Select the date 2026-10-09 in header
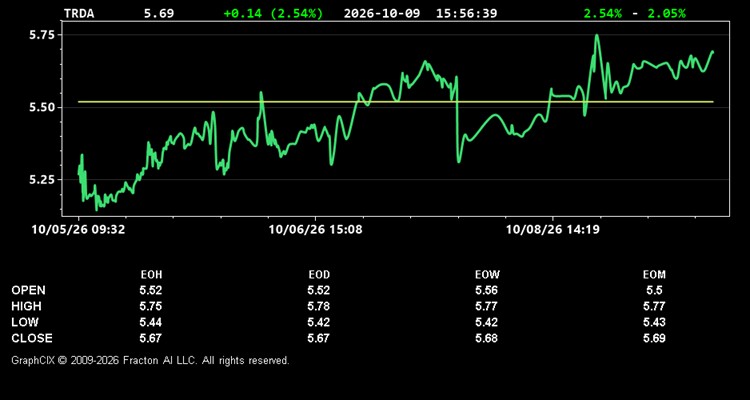The image size is (750, 400). pyautogui.click(x=382, y=13)
